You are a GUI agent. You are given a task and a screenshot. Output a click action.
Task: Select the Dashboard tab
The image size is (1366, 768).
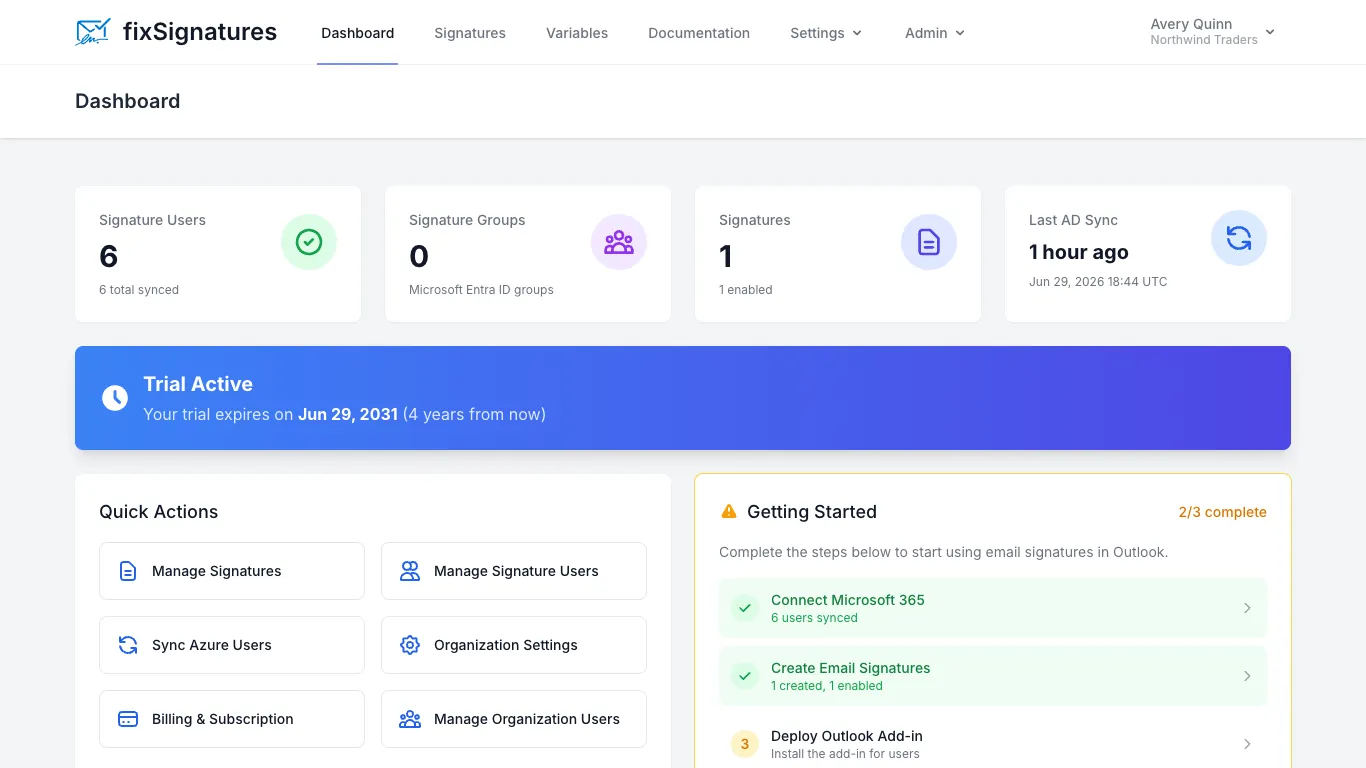tap(357, 33)
